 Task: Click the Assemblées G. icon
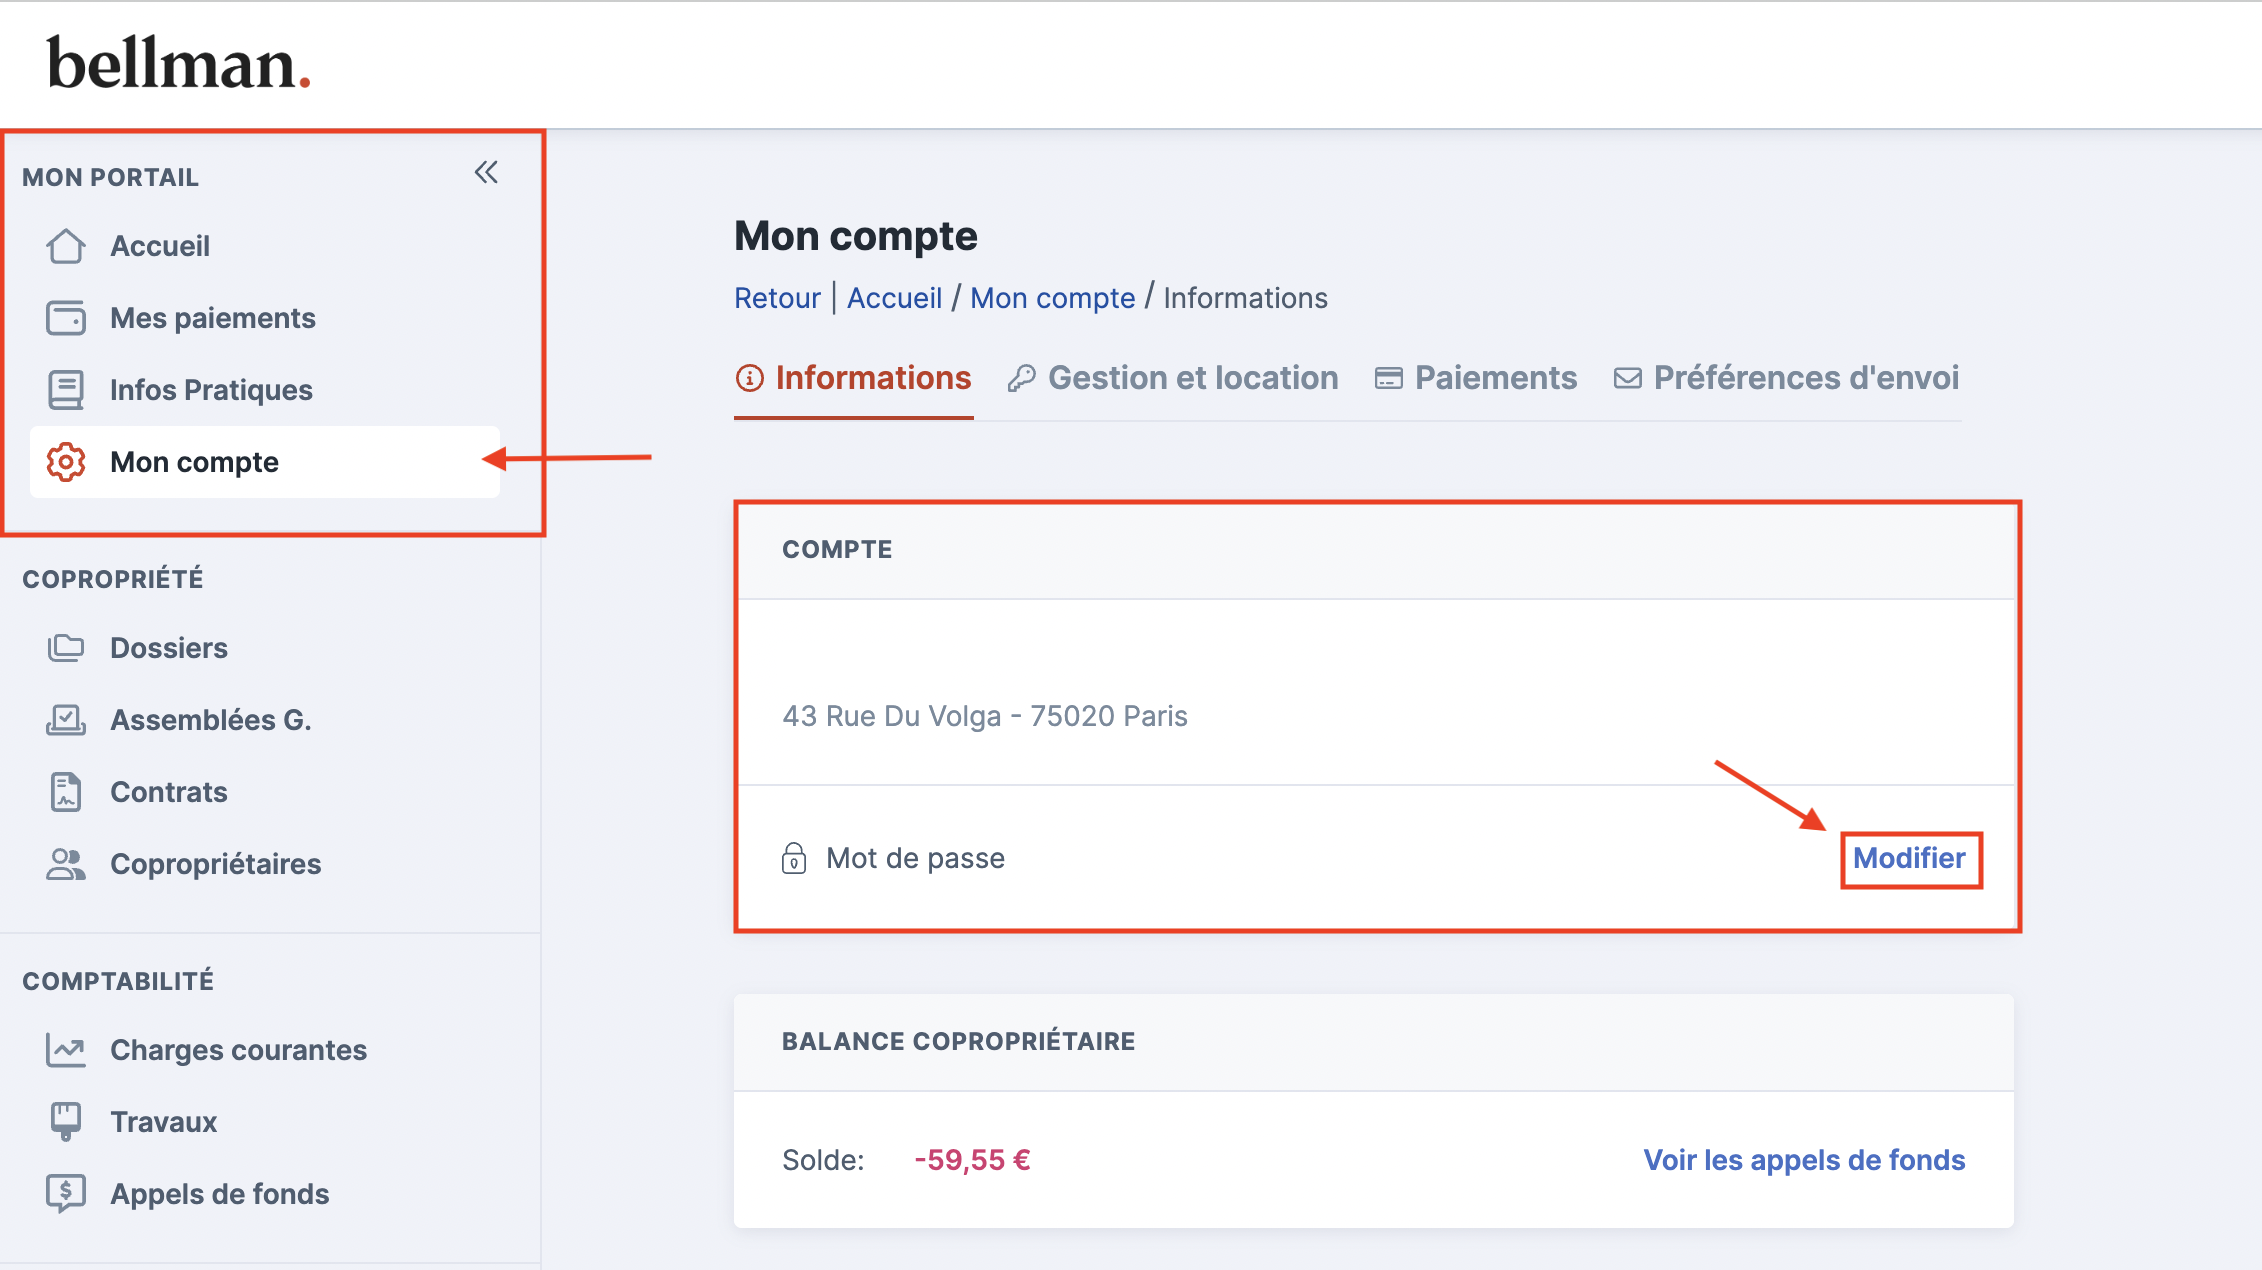pyautogui.click(x=66, y=720)
